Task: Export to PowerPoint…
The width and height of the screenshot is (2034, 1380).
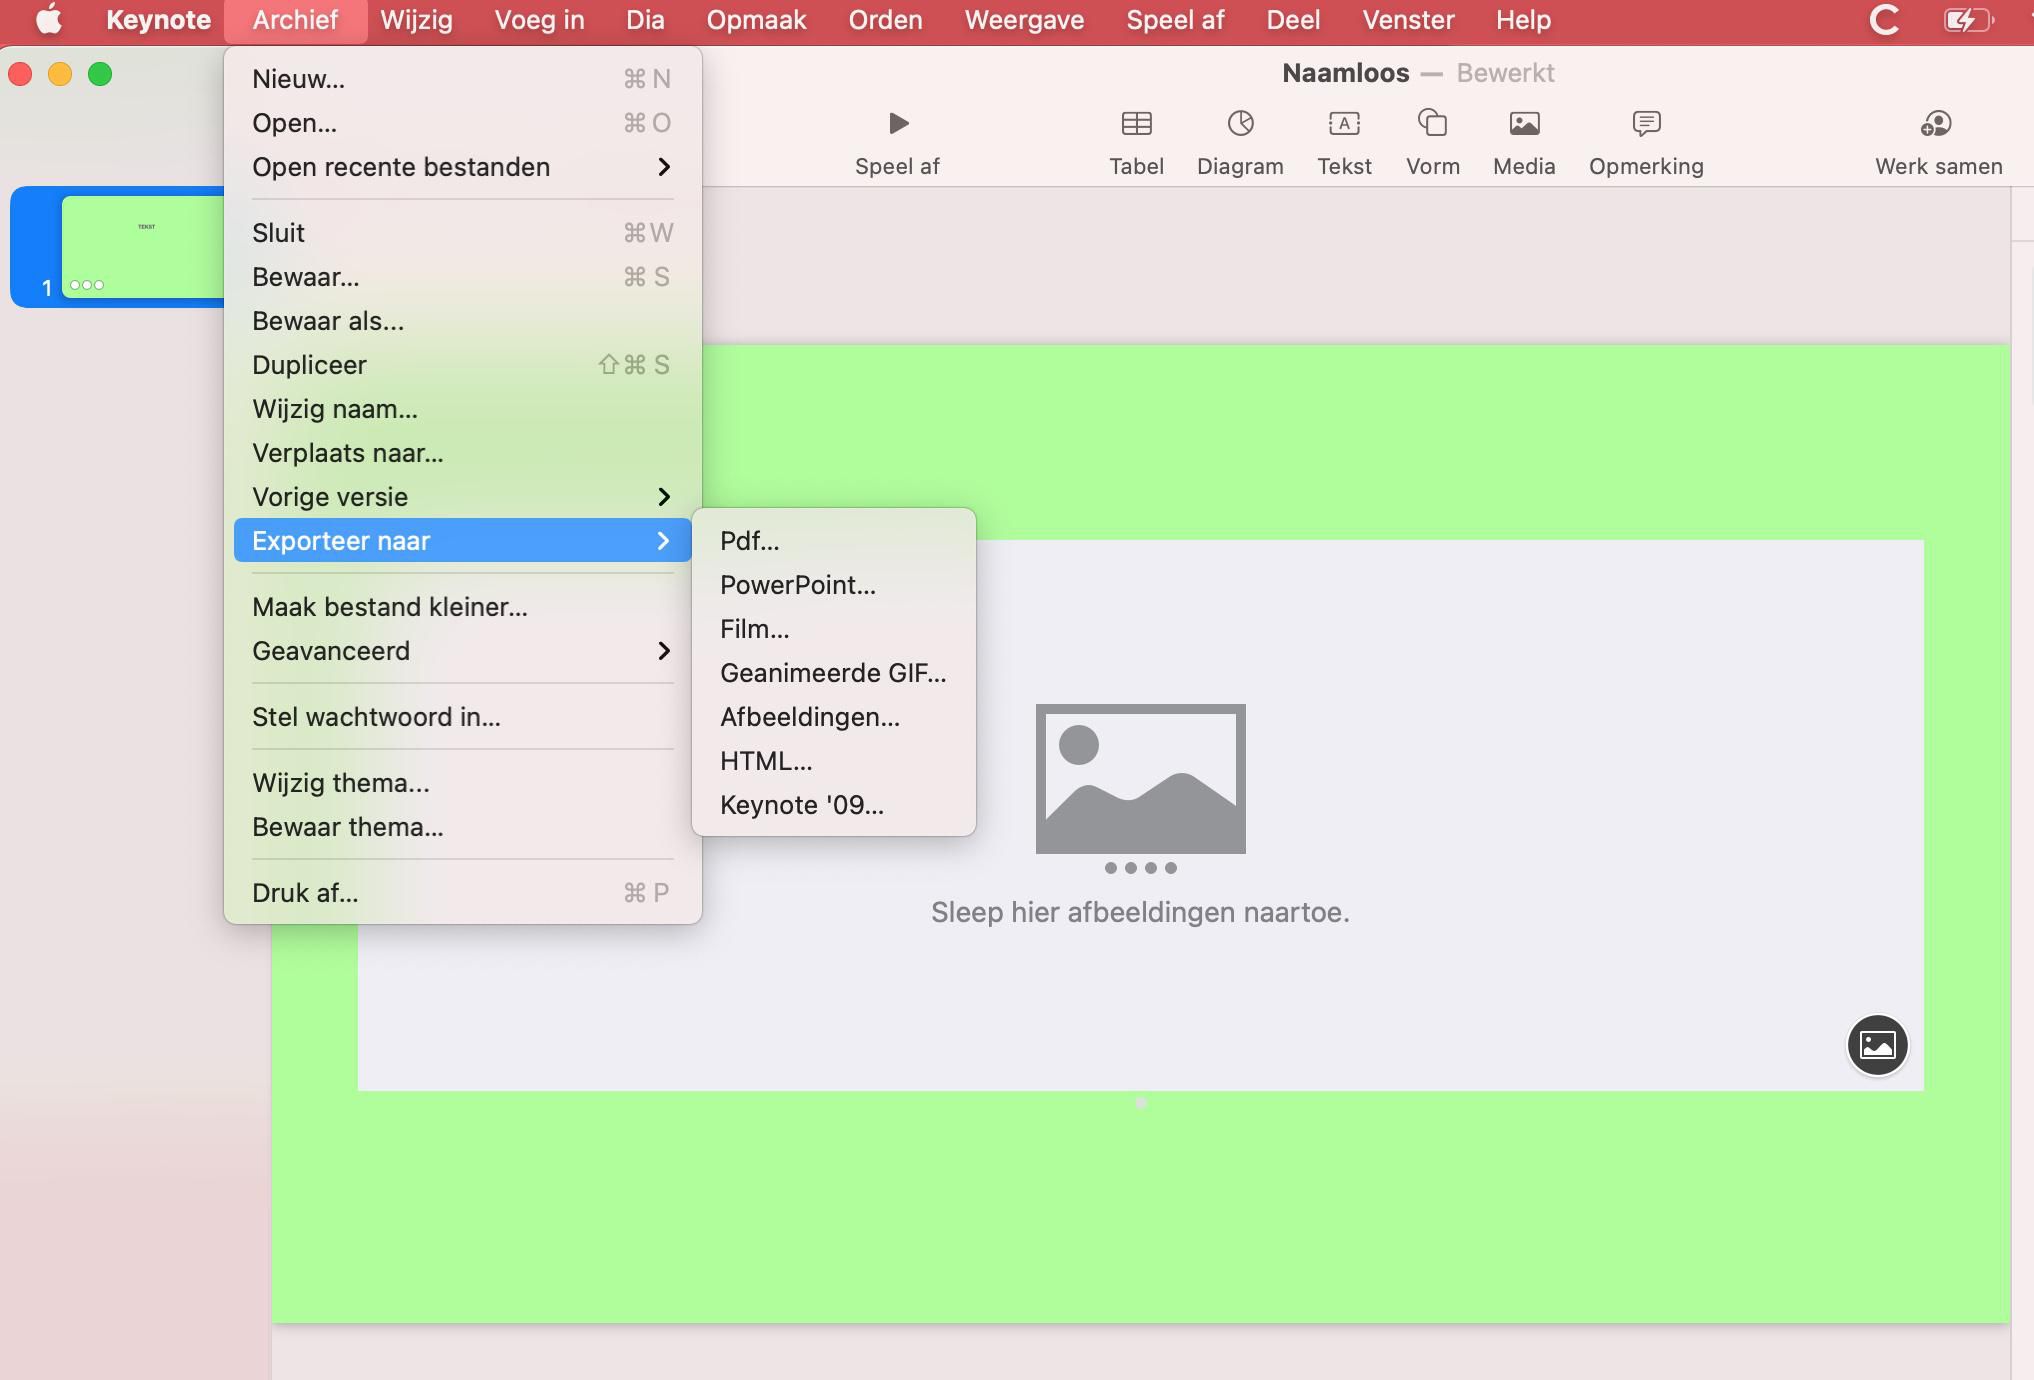Action: tap(834, 585)
